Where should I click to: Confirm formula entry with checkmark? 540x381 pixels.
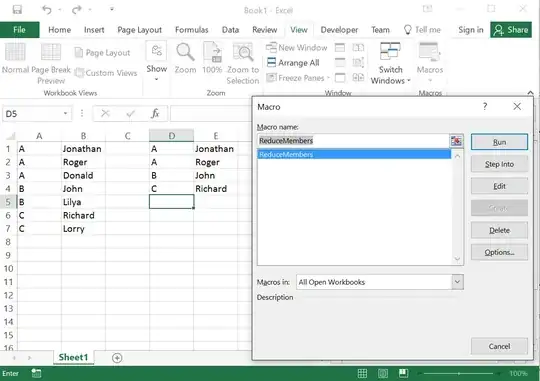(130, 113)
